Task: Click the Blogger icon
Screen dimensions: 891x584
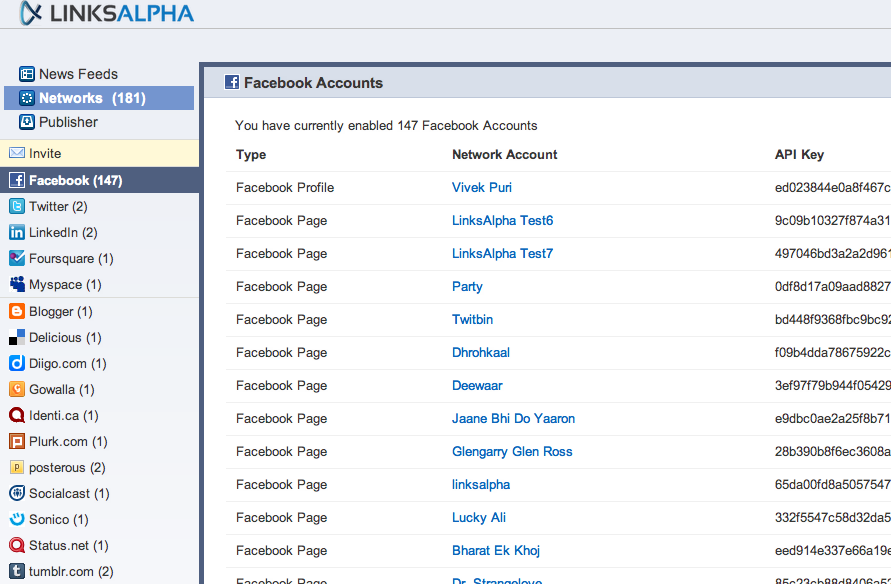Action: [17, 311]
